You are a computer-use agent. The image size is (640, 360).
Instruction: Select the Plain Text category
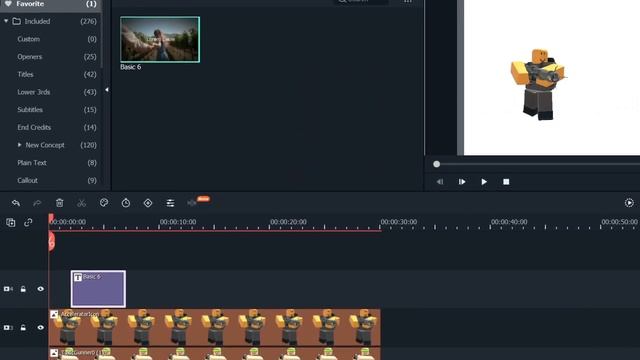coord(32,163)
